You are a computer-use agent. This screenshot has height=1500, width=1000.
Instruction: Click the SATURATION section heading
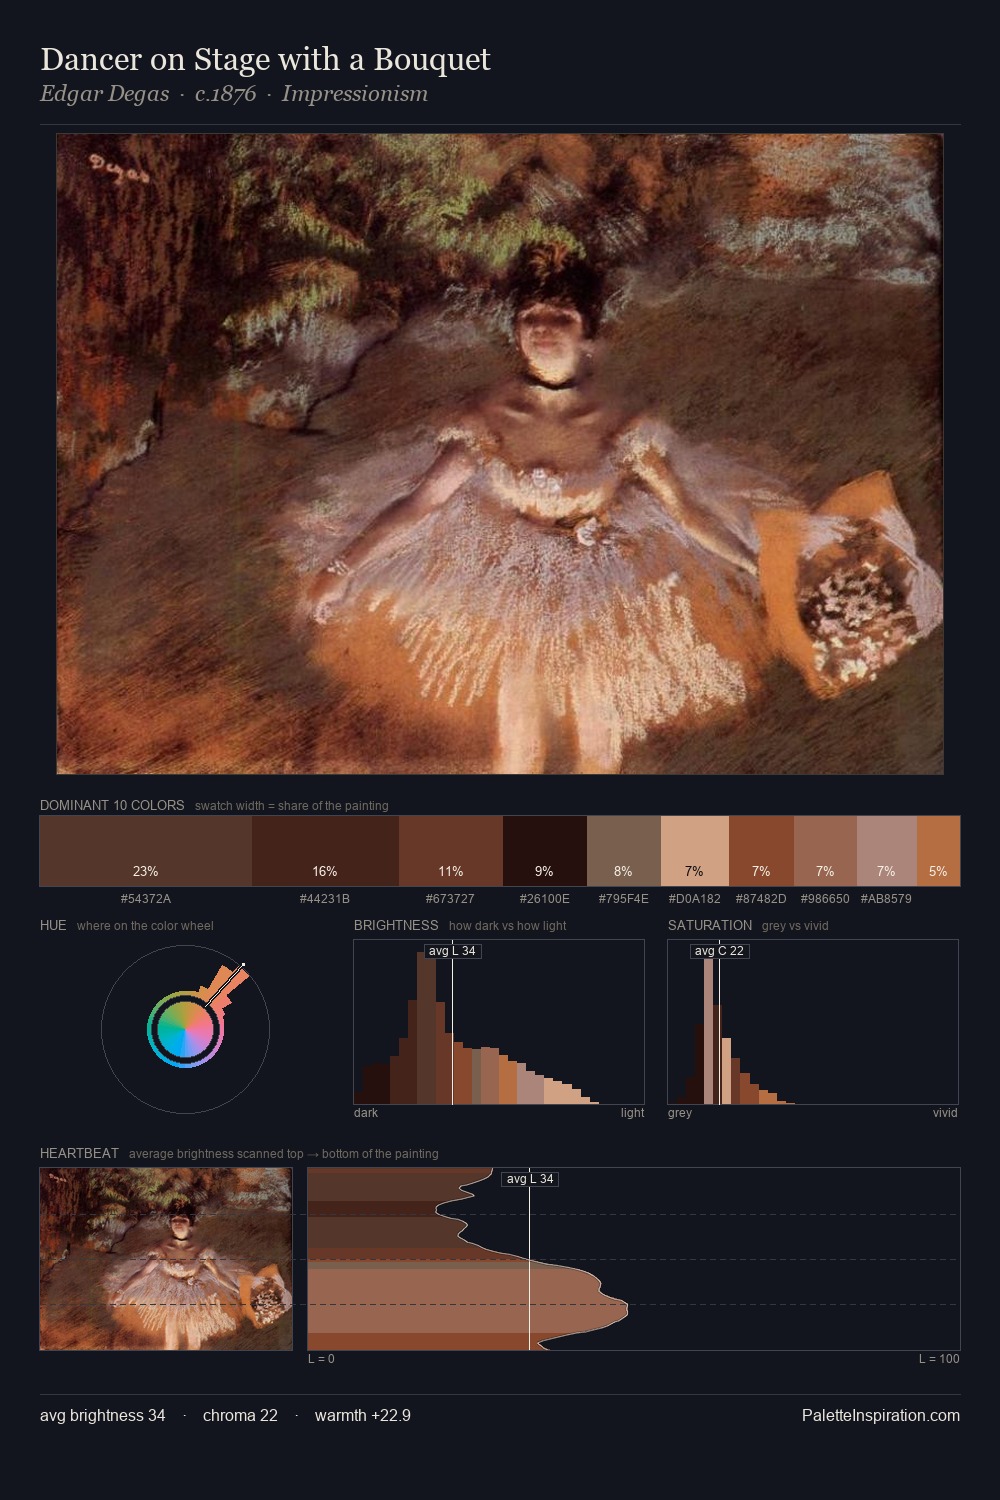(710, 925)
